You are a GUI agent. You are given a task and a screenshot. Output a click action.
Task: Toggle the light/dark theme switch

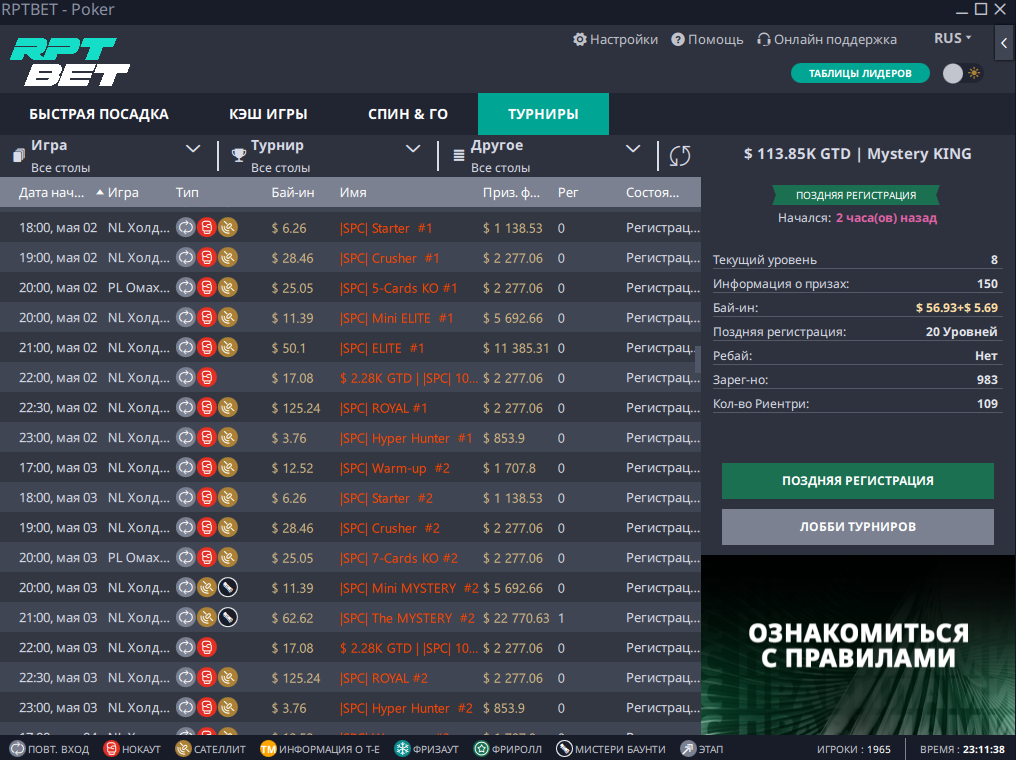pos(962,73)
